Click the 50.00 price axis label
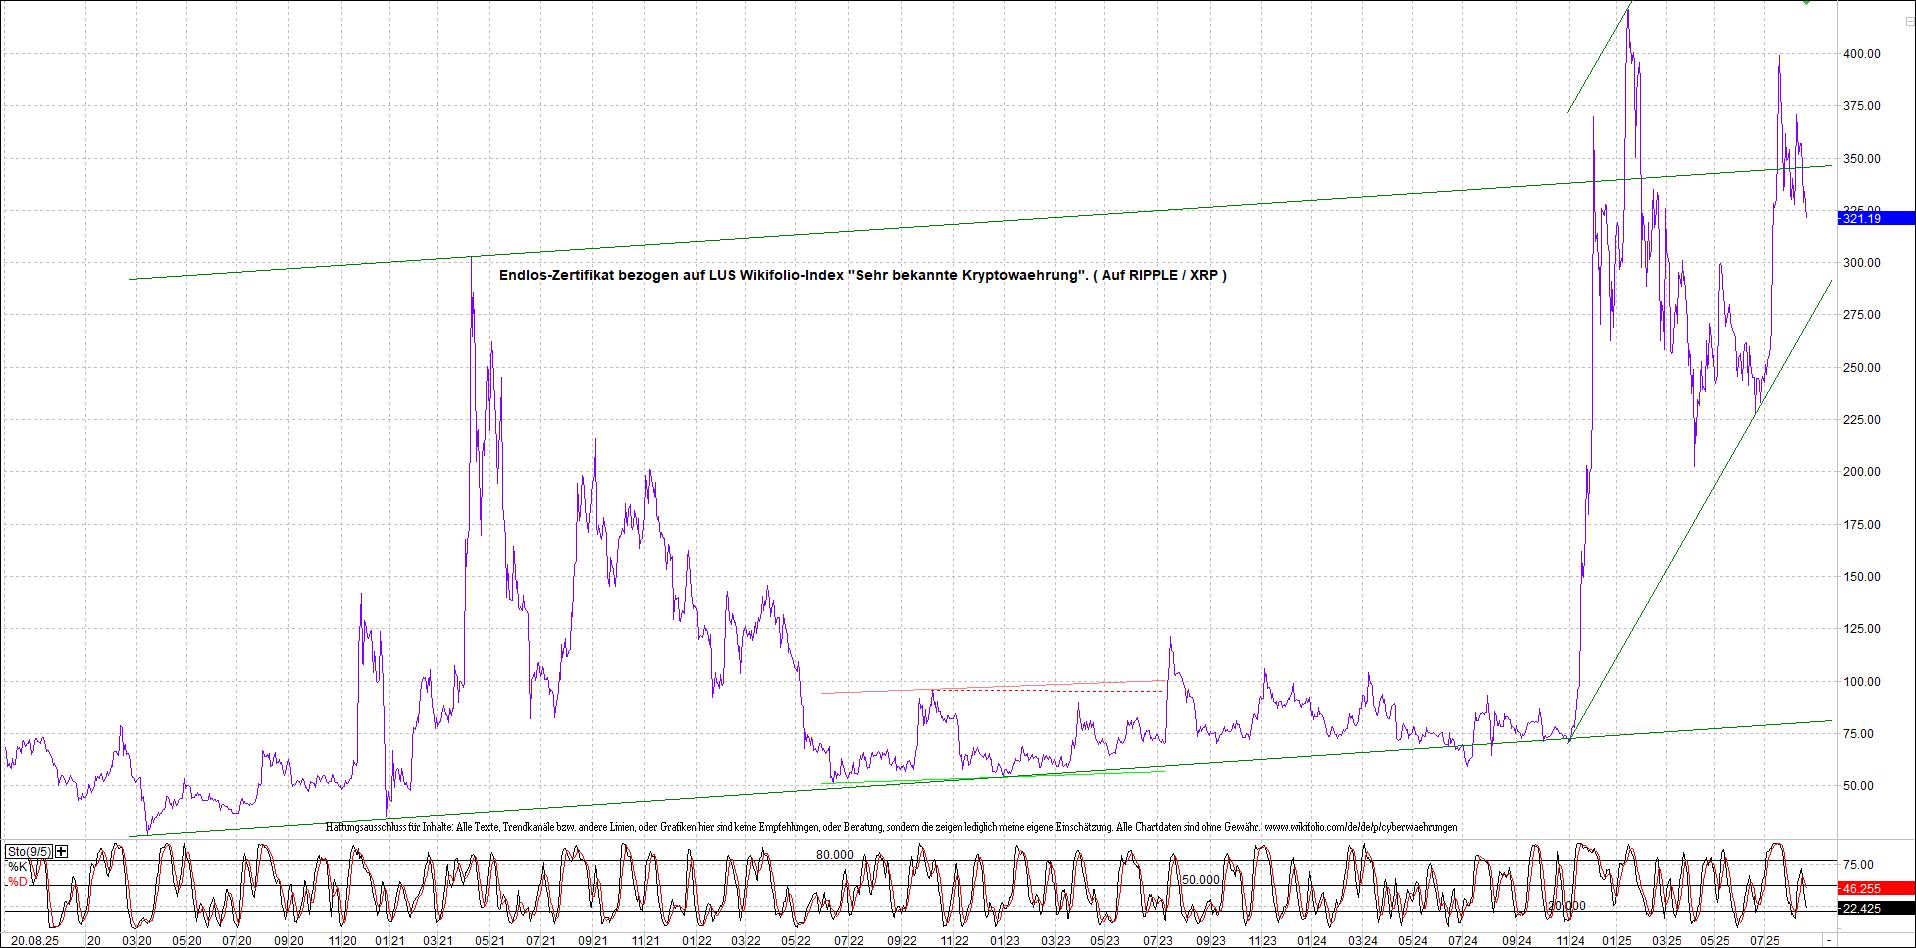The height and width of the screenshot is (948, 1916). coord(1858,786)
